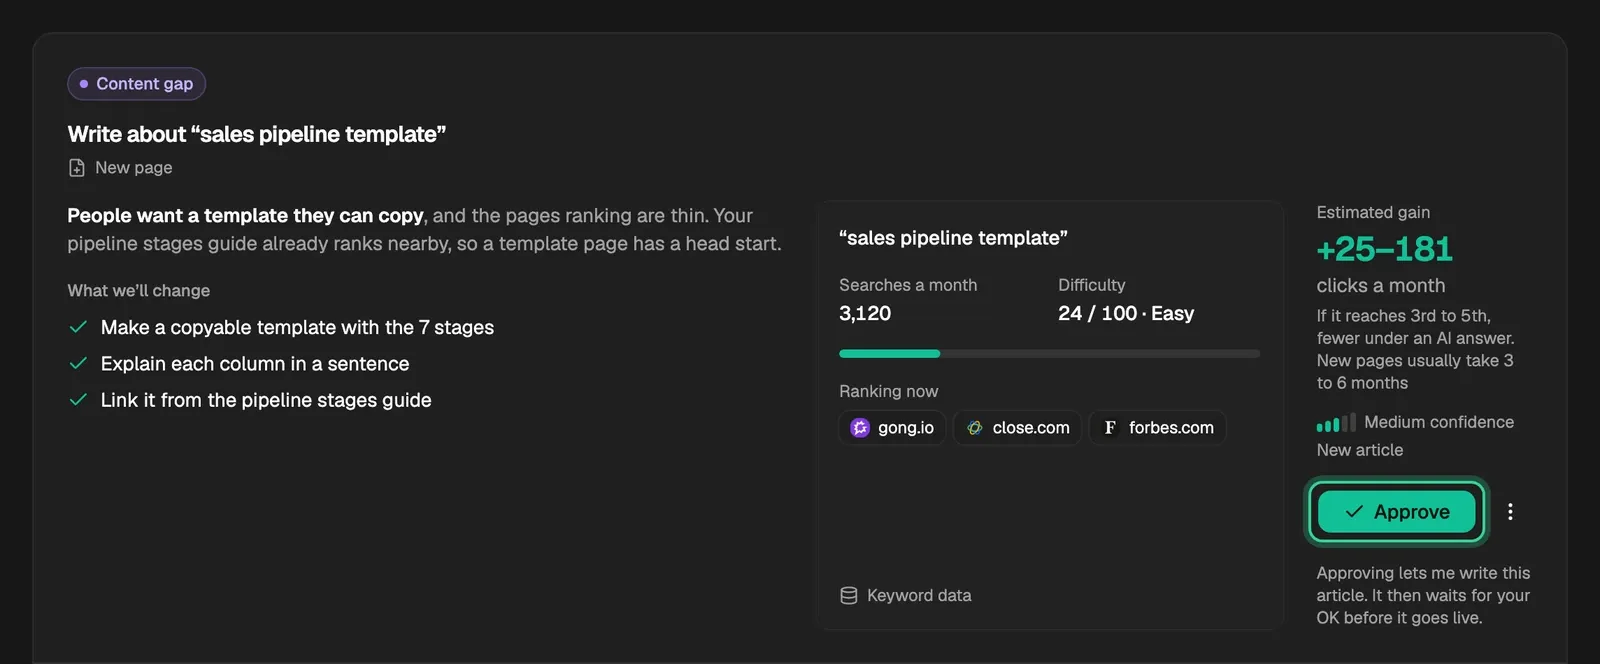
Task: Click the Ranking now label
Action: point(888,391)
